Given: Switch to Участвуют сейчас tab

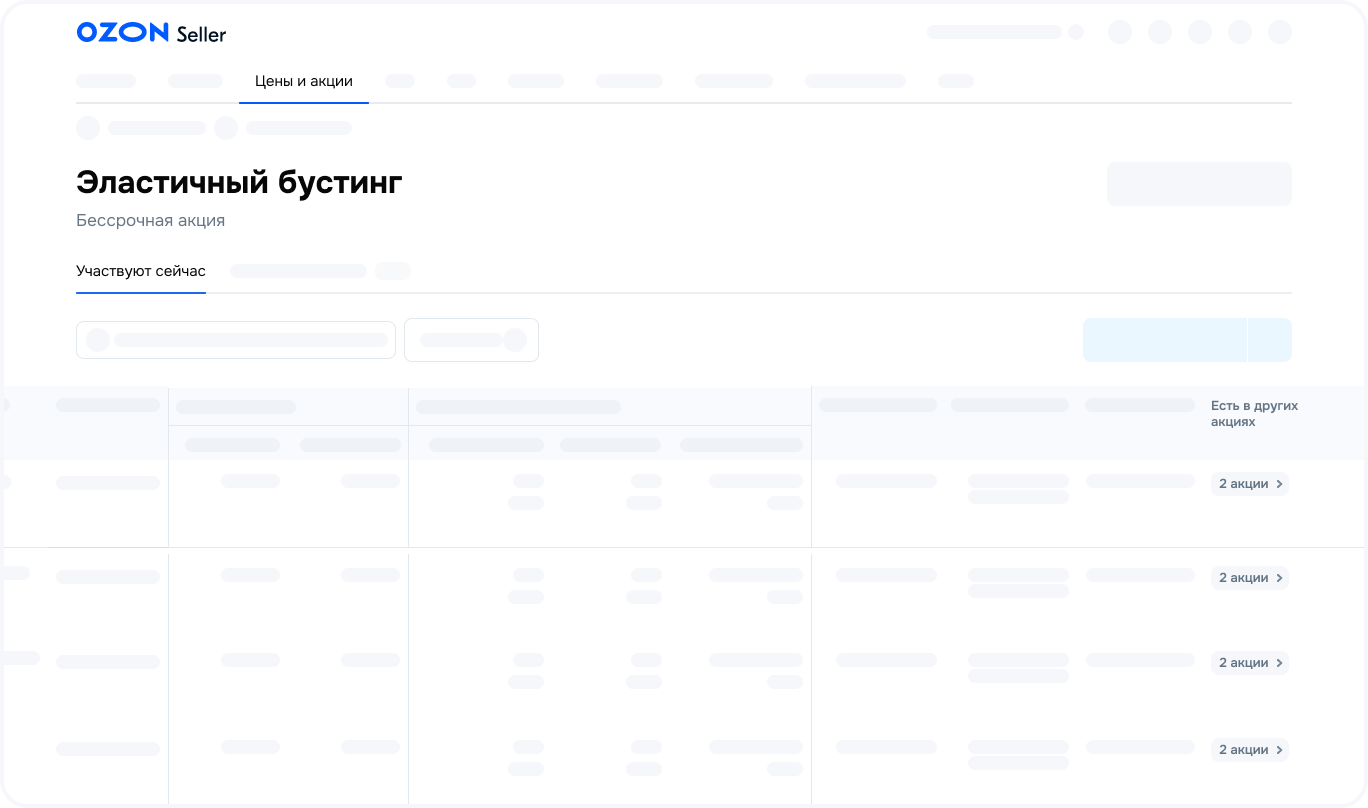Looking at the screenshot, I should pos(141,271).
